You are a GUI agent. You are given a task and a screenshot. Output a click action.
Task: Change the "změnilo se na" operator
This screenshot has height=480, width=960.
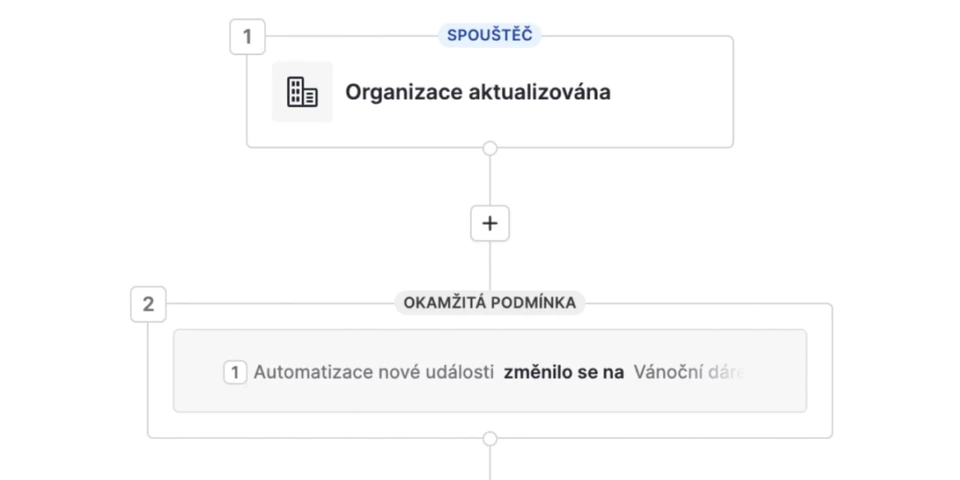click(x=564, y=372)
